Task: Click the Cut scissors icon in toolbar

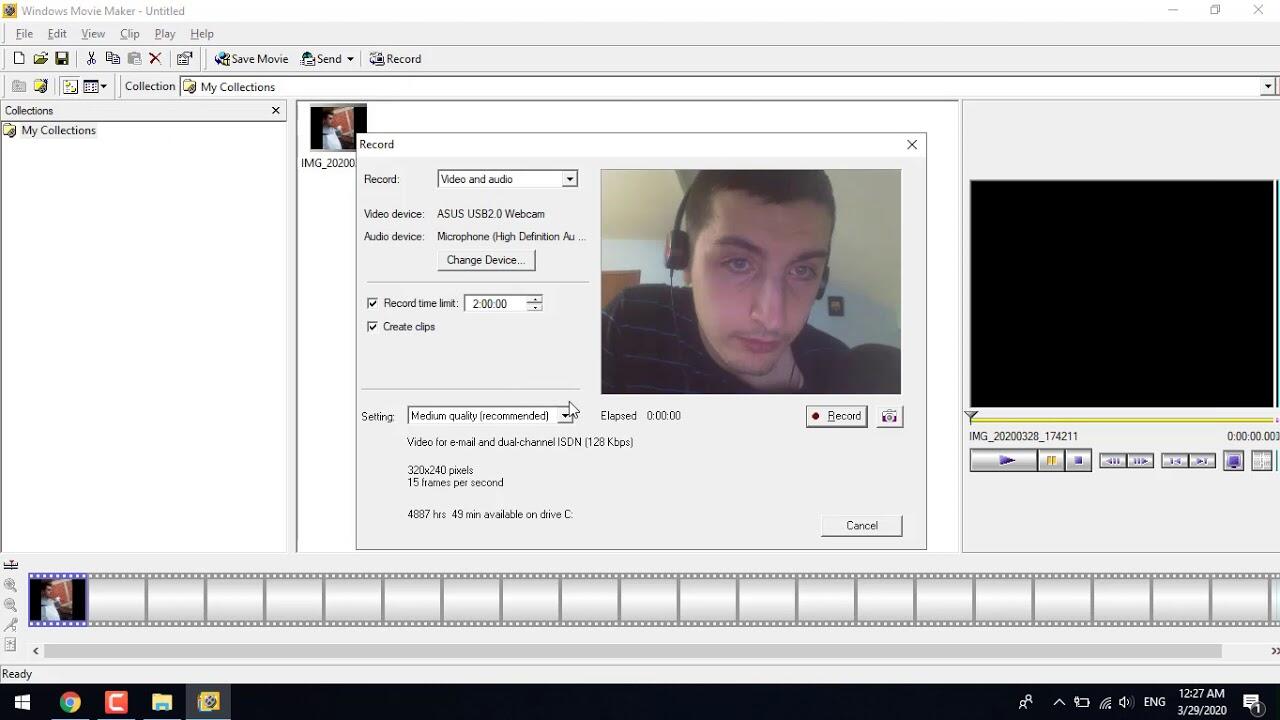Action: [x=91, y=59]
